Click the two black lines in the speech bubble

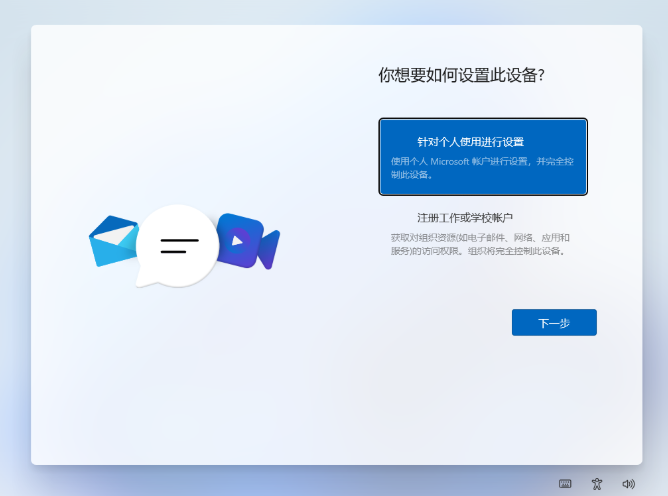click(179, 246)
